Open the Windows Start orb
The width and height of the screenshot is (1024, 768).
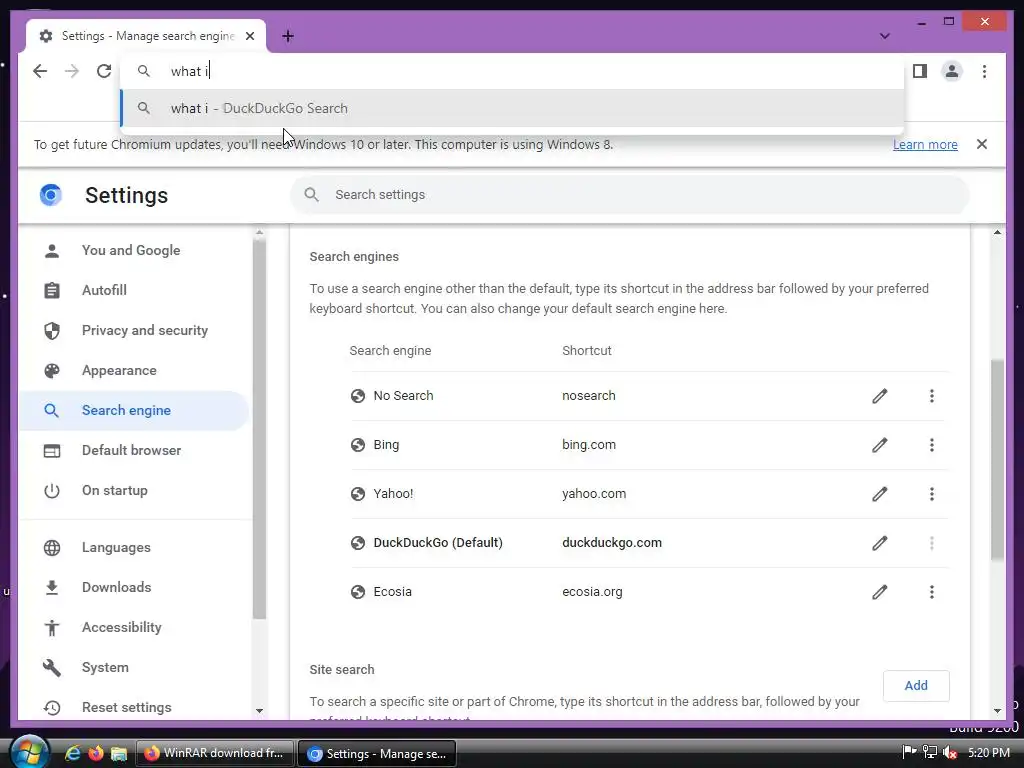tap(28, 753)
